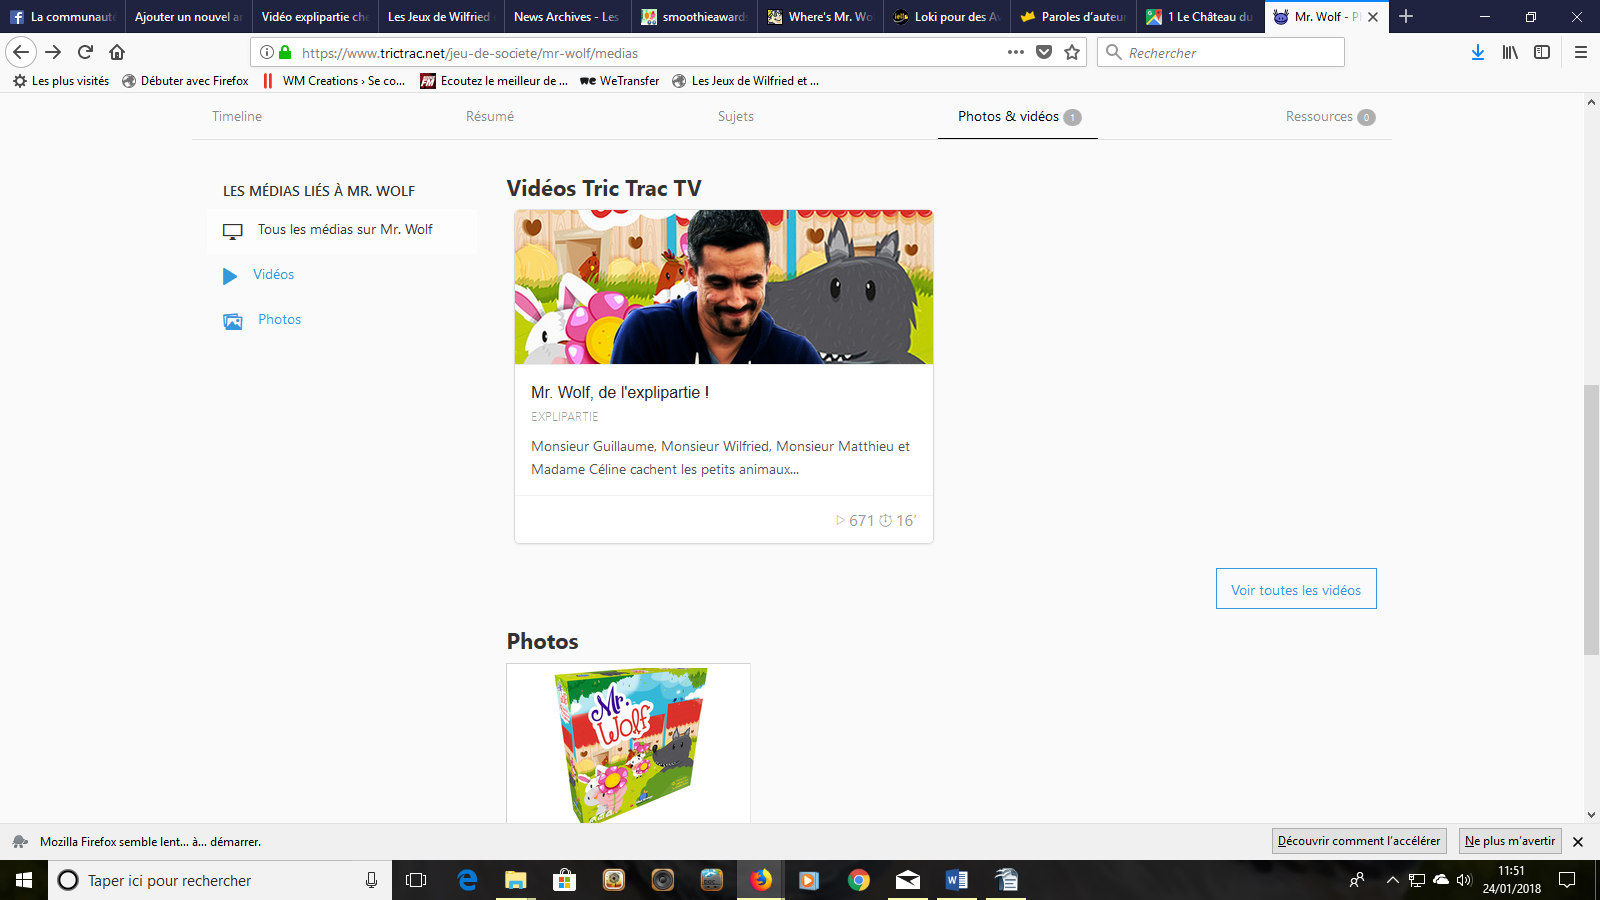Open a new browser tab
The image size is (1600, 900).
tap(1406, 16)
